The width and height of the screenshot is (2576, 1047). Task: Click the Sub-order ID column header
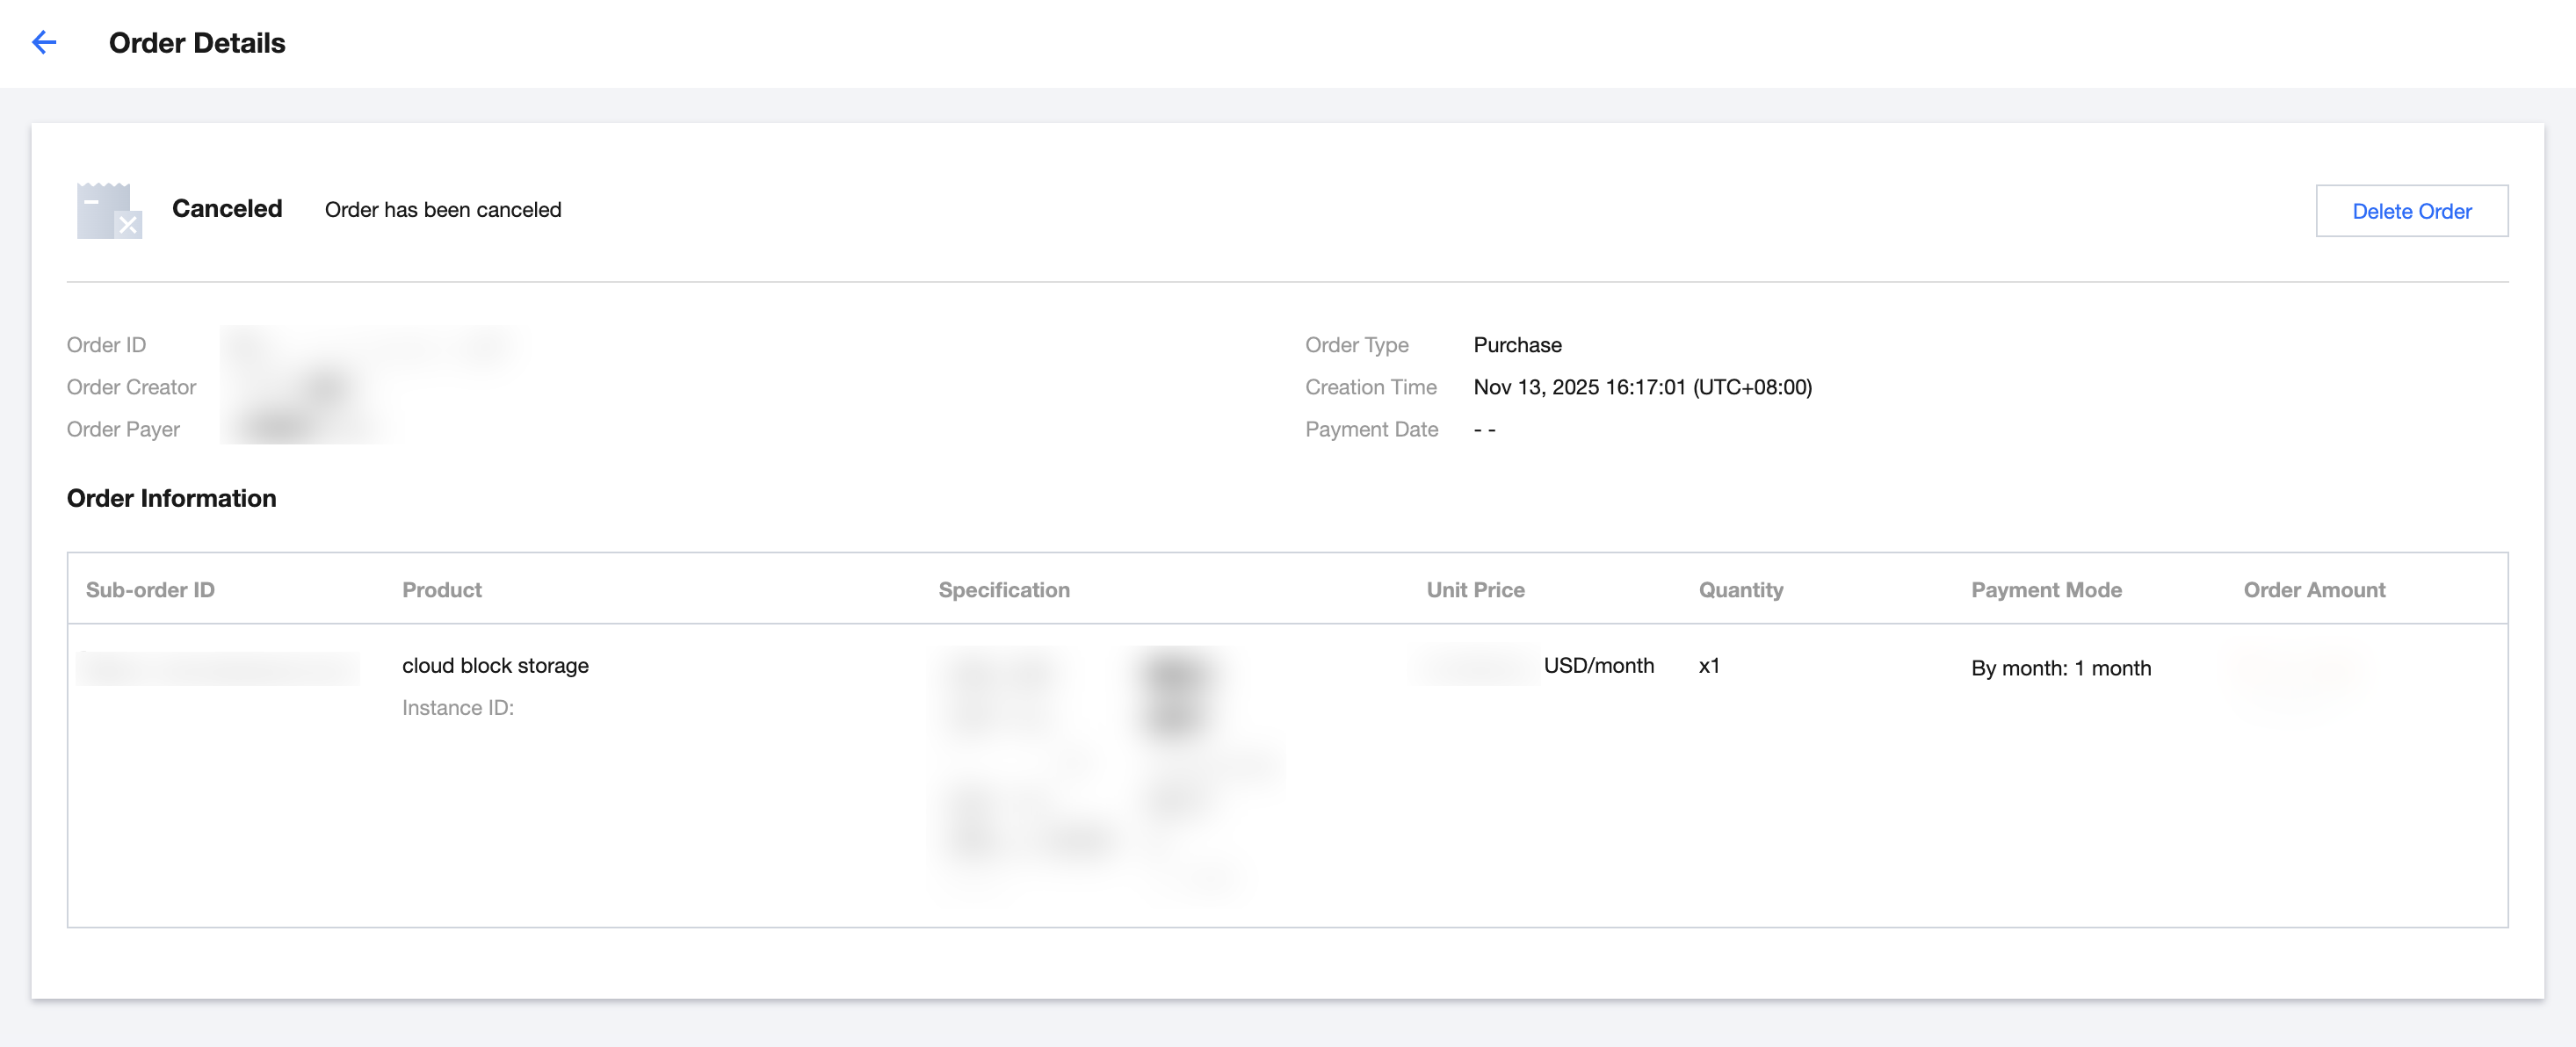click(150, 590)
